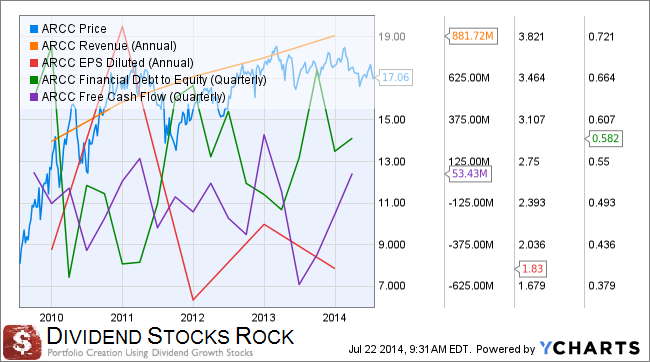
Task: Click the 0.582 debt to equity tag
Action: tap(604, 138)
